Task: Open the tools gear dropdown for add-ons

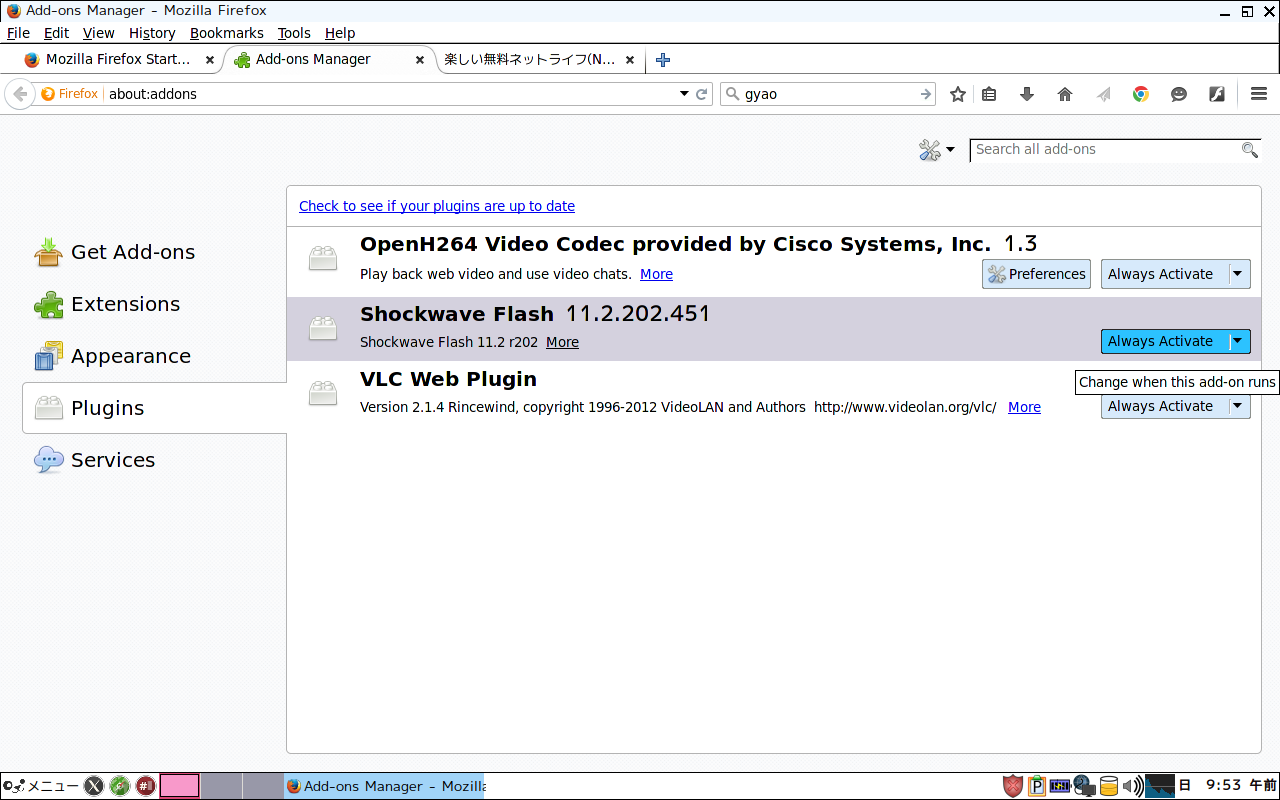Action: (x=937, y=150)
